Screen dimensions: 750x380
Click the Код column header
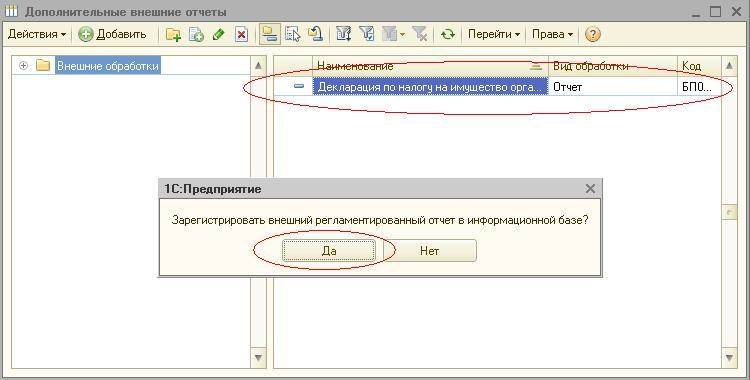click(x=699, y=66)
